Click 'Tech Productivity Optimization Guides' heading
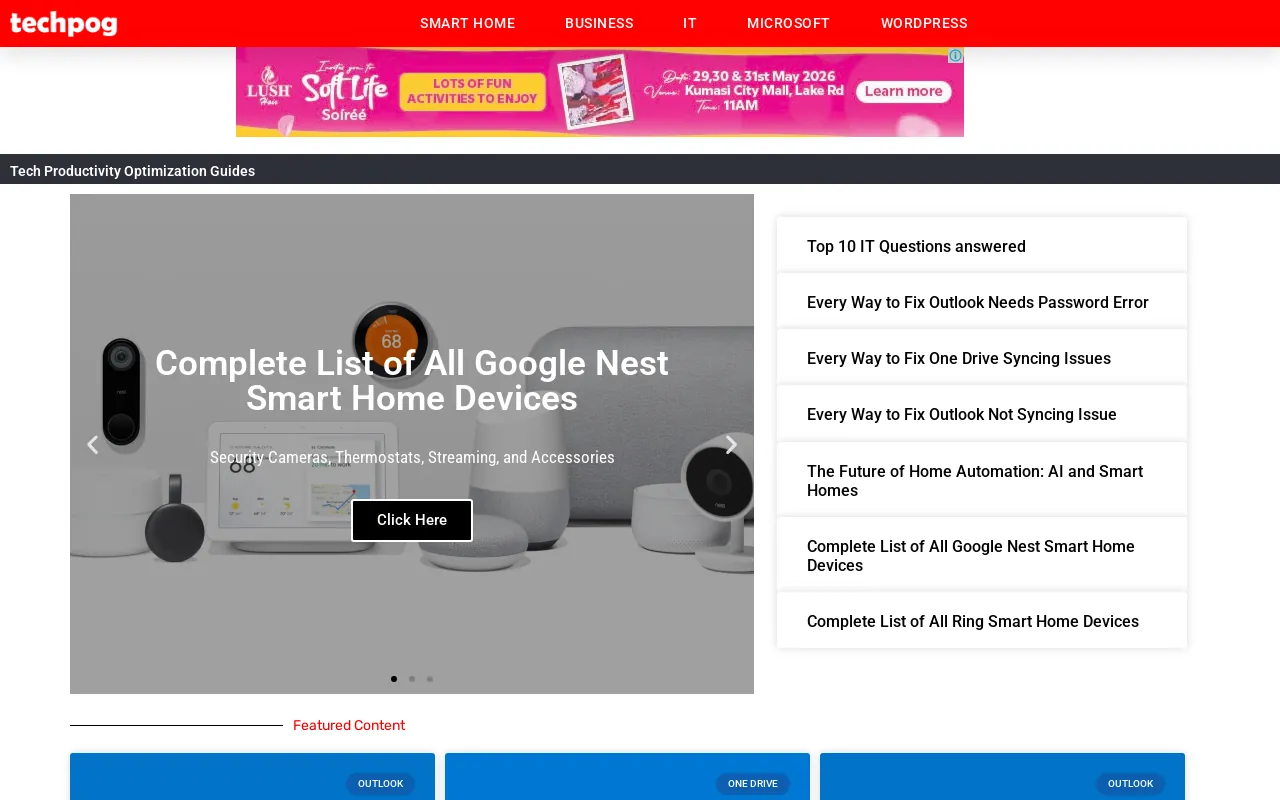Screen dimensions: 1280x800 [132, 171]
